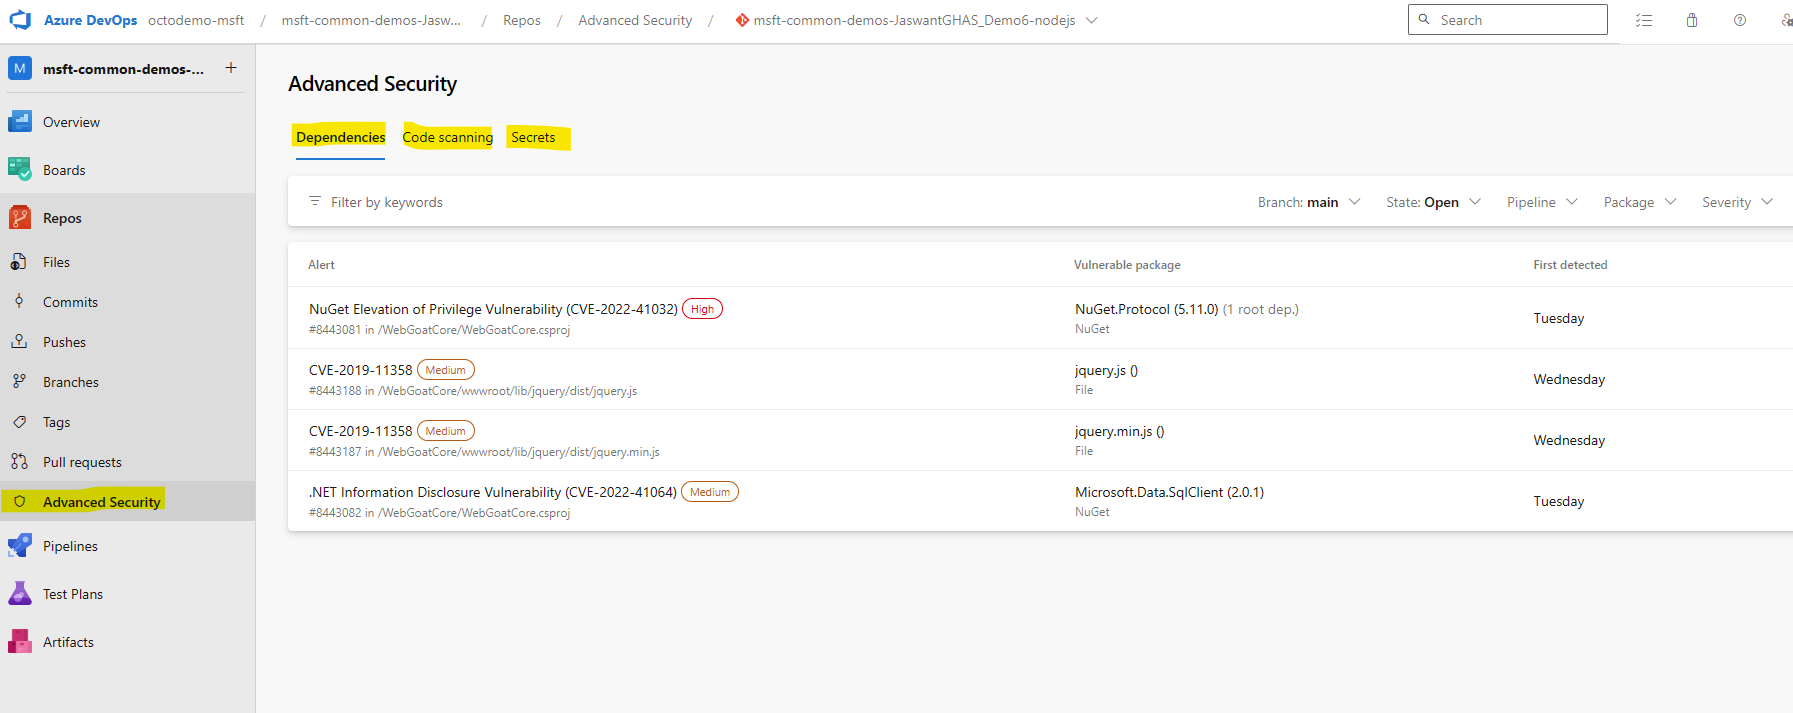This screenshot has width=1793, height=713.
Task: Switch to the Secrets tab
Action: click(x=533, y=137)
